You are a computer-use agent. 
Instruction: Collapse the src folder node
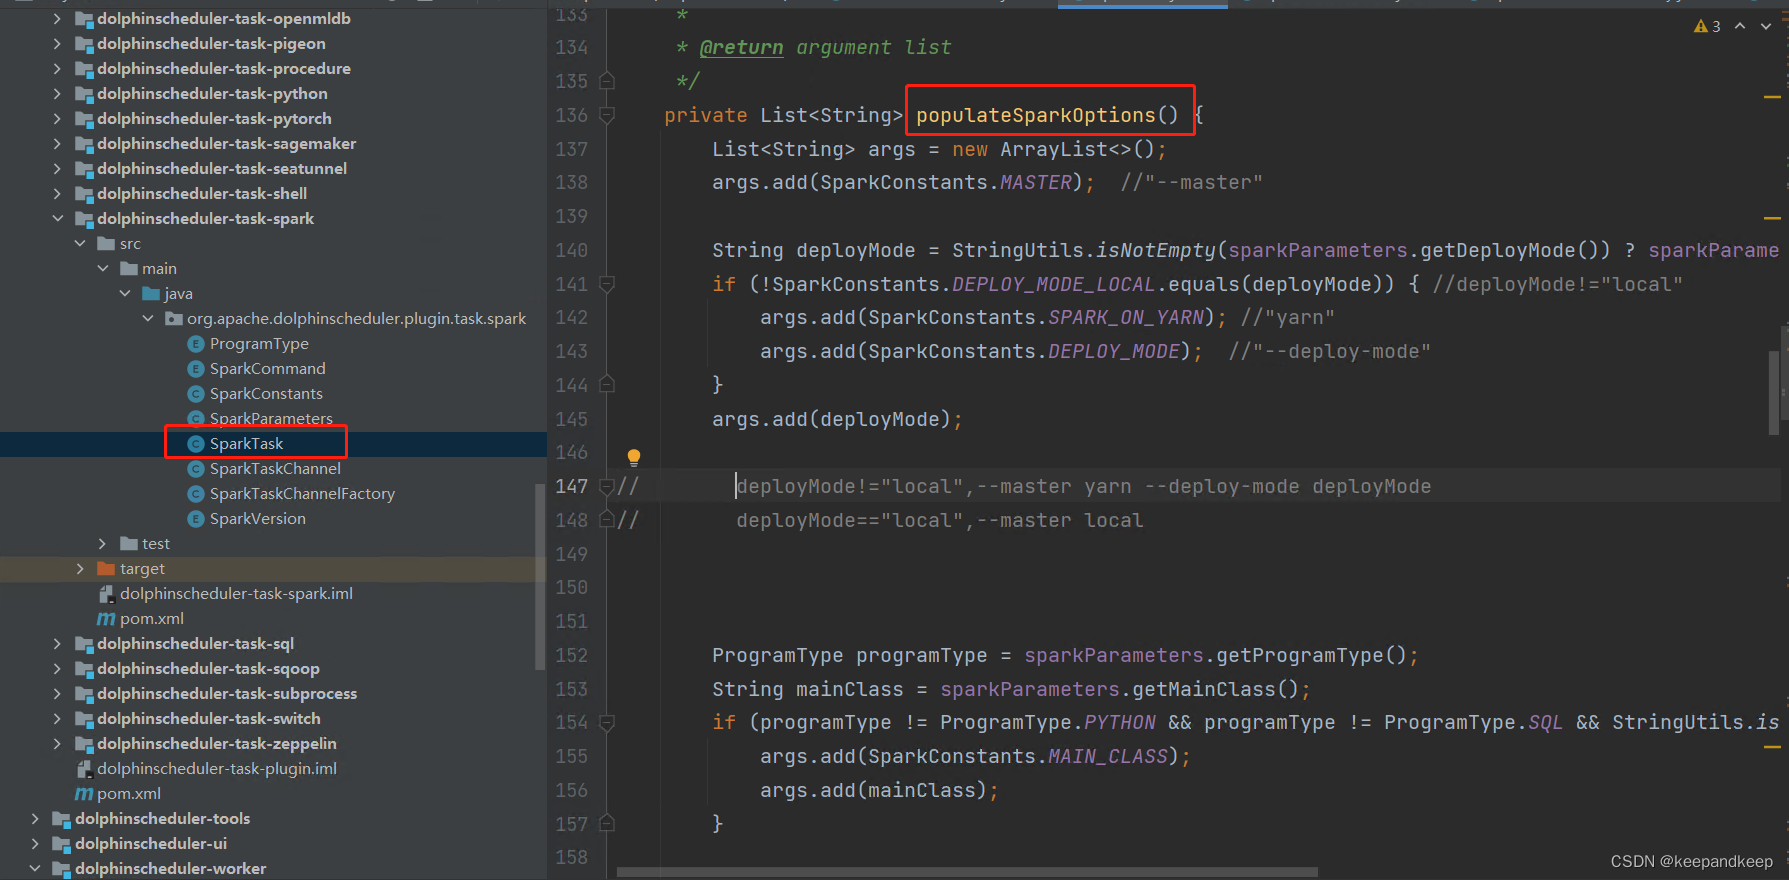80,244
